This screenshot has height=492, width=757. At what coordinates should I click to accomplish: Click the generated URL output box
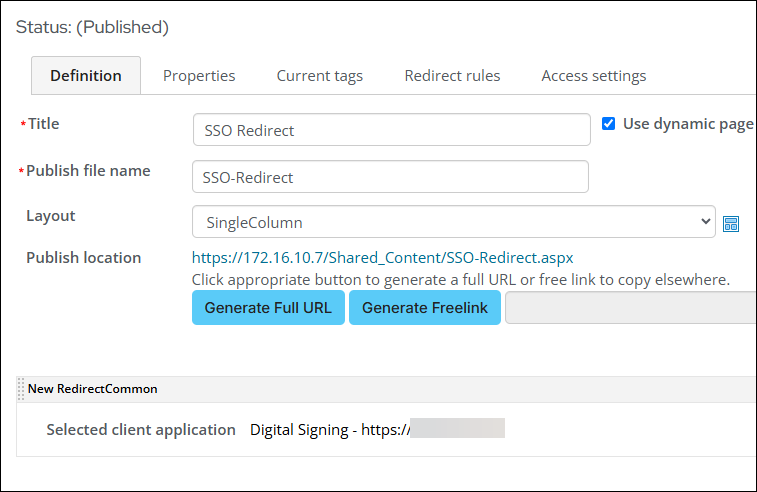(x=631, y=308)
